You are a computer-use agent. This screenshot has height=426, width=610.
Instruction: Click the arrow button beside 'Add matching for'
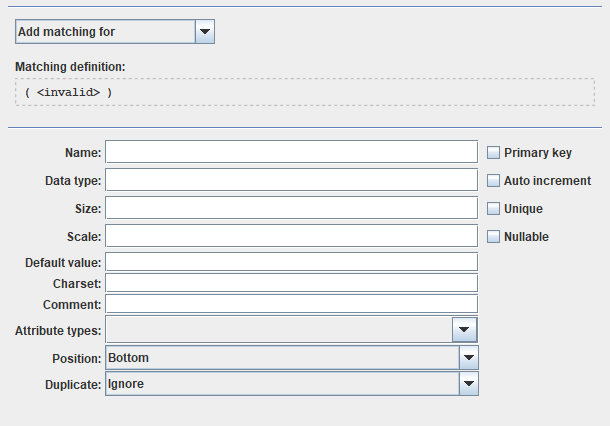pyautogui.click(x=205, y=32)
